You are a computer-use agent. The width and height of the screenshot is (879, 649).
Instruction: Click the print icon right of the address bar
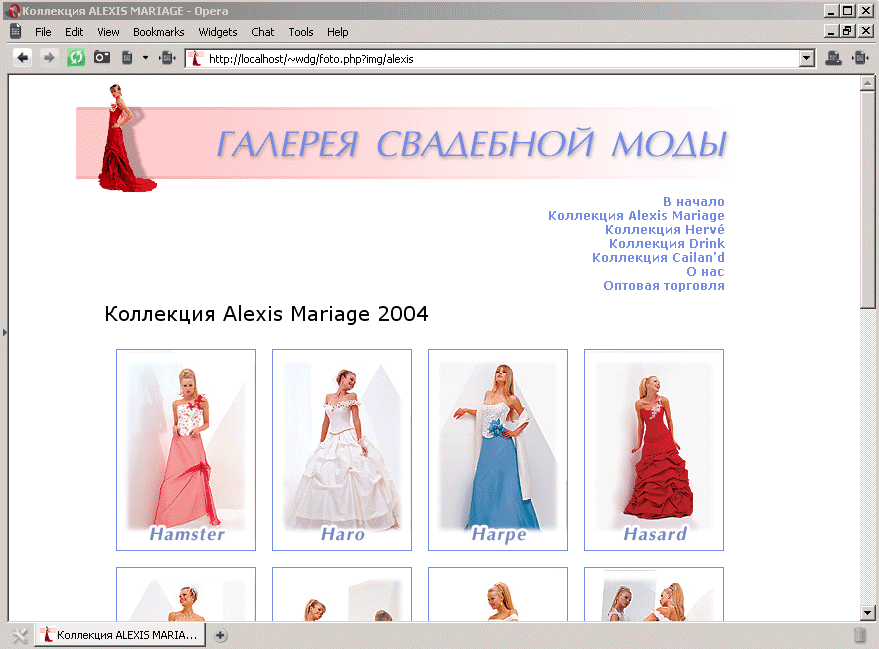[x=834, y=58]
